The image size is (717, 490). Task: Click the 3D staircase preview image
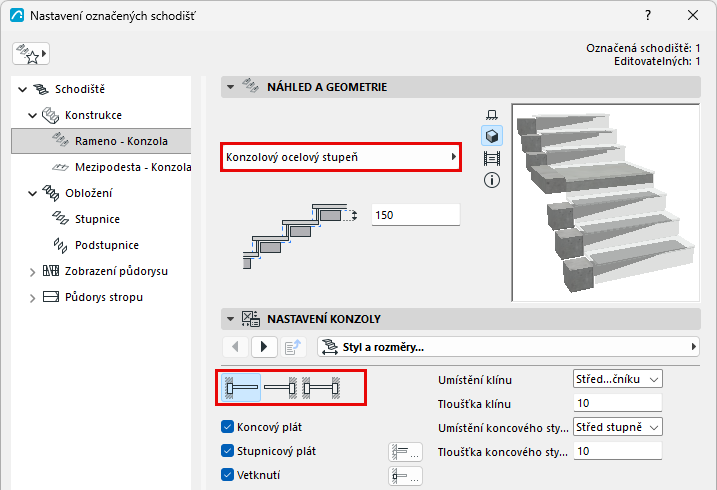[606, 202]
